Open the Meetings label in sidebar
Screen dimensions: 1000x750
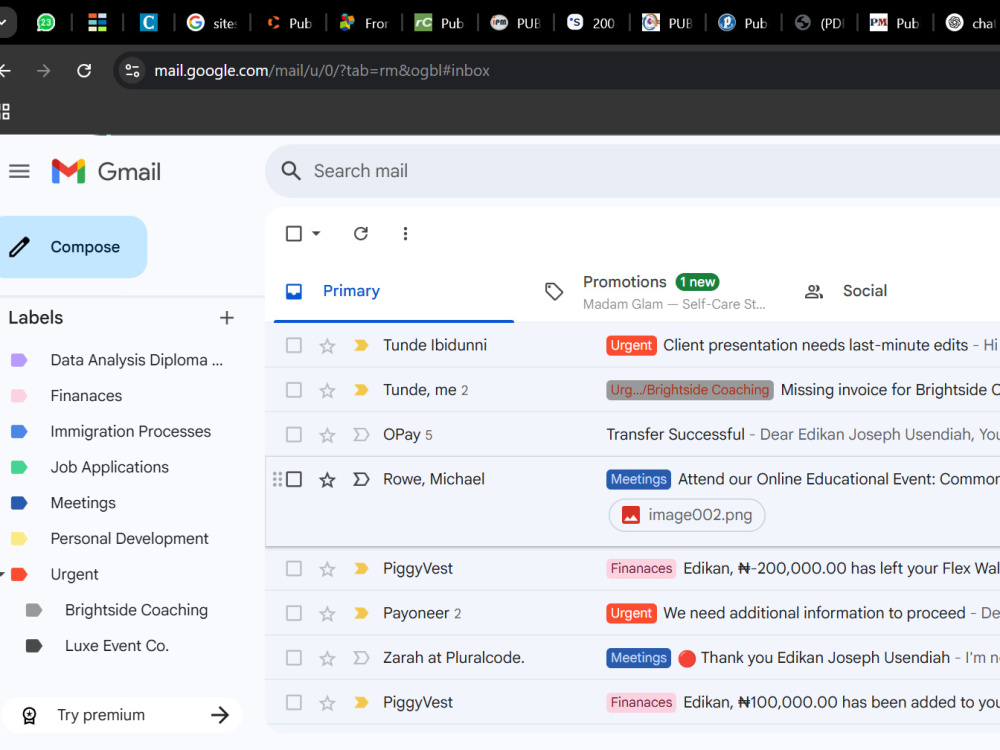pyautogui.click(x=83, y=503)
